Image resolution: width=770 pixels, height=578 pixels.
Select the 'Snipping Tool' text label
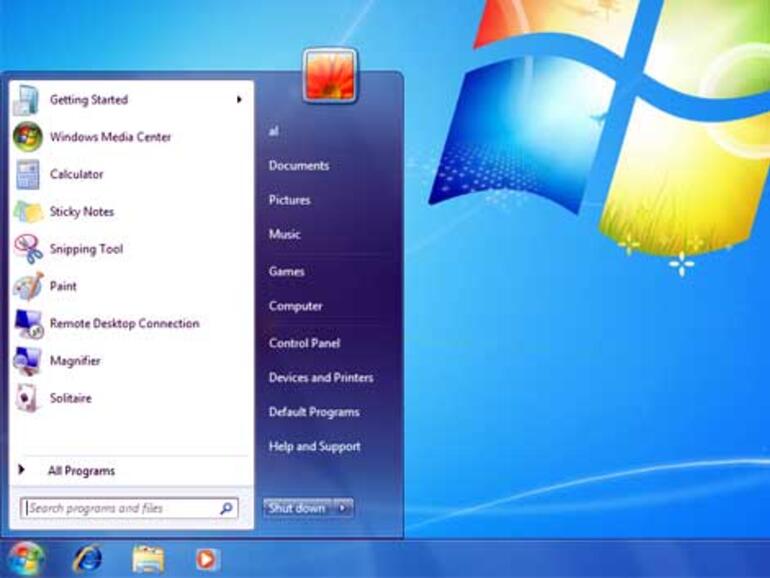tap(86, 249)
